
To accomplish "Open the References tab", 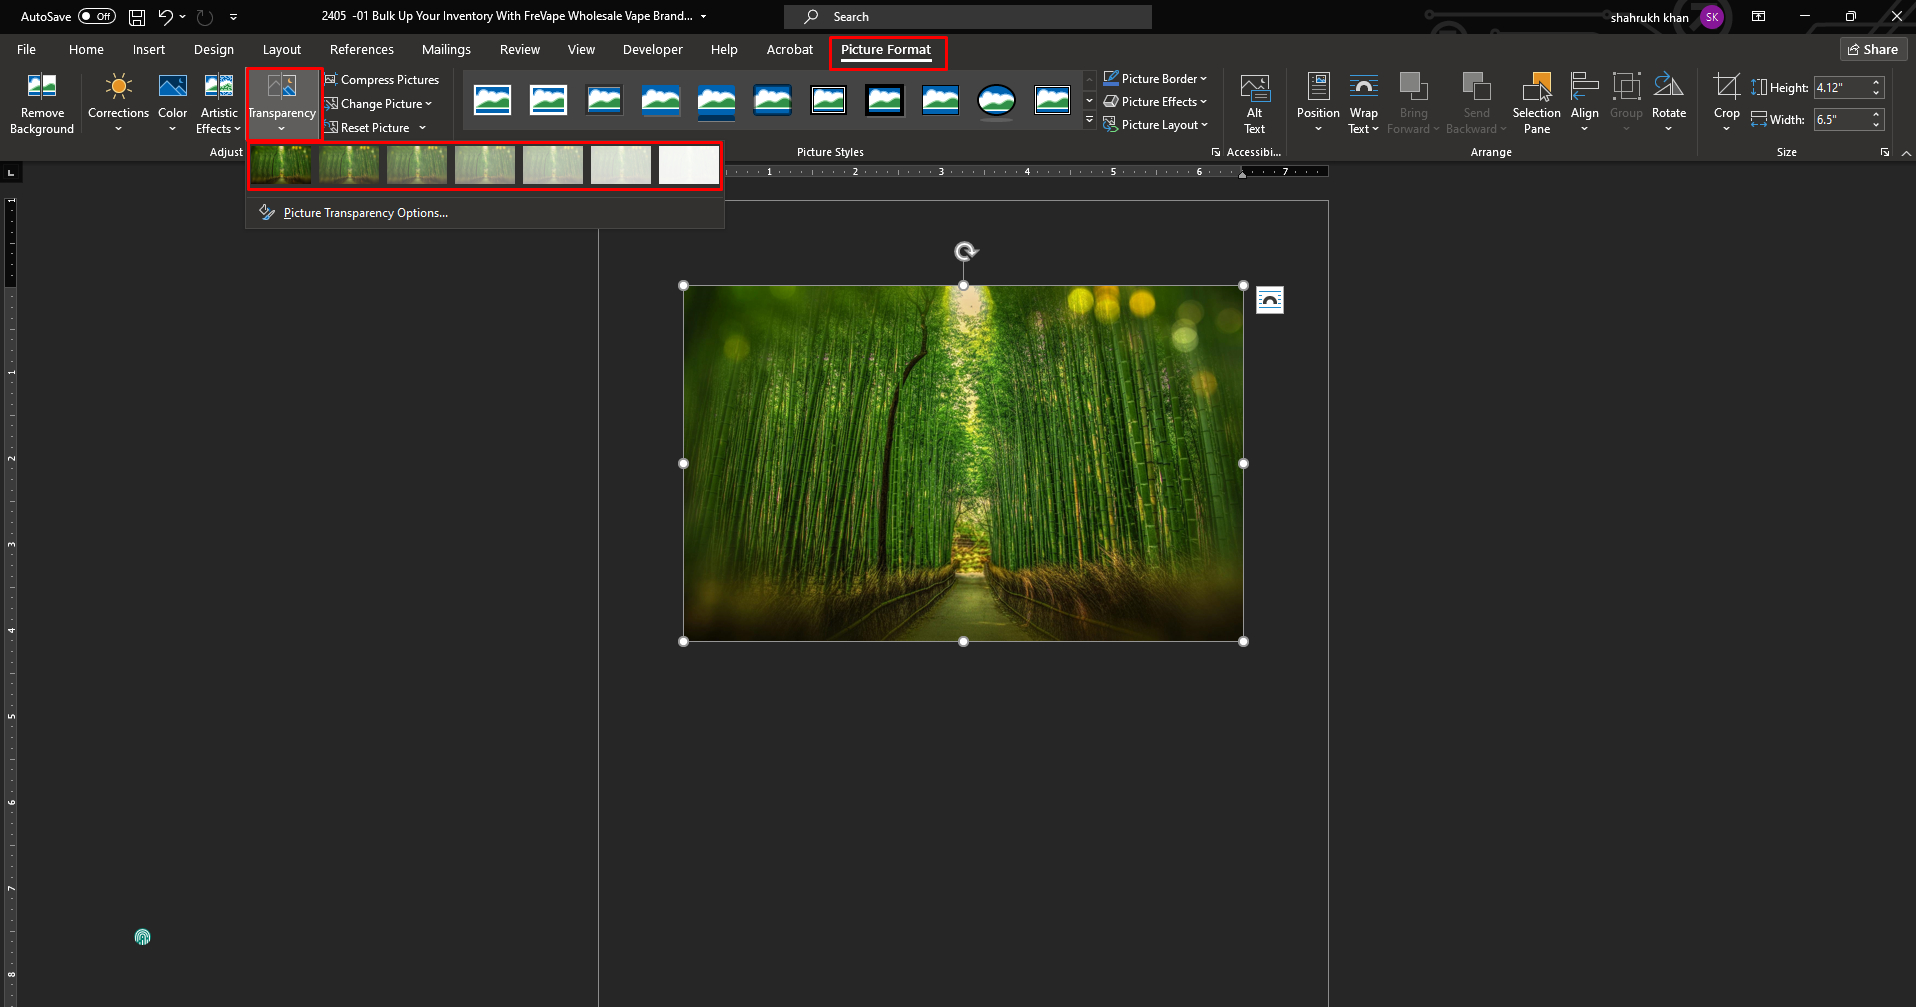I will tap(361, 49).
